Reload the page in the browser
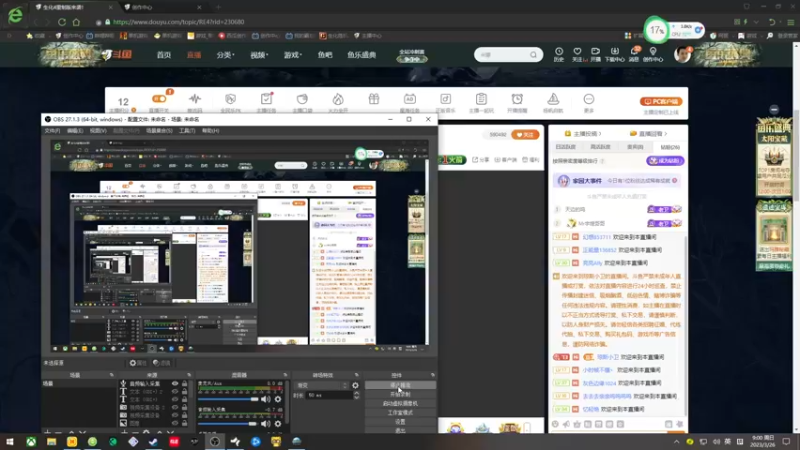Viewport: 800px width, 450px height. click(62, 22)
